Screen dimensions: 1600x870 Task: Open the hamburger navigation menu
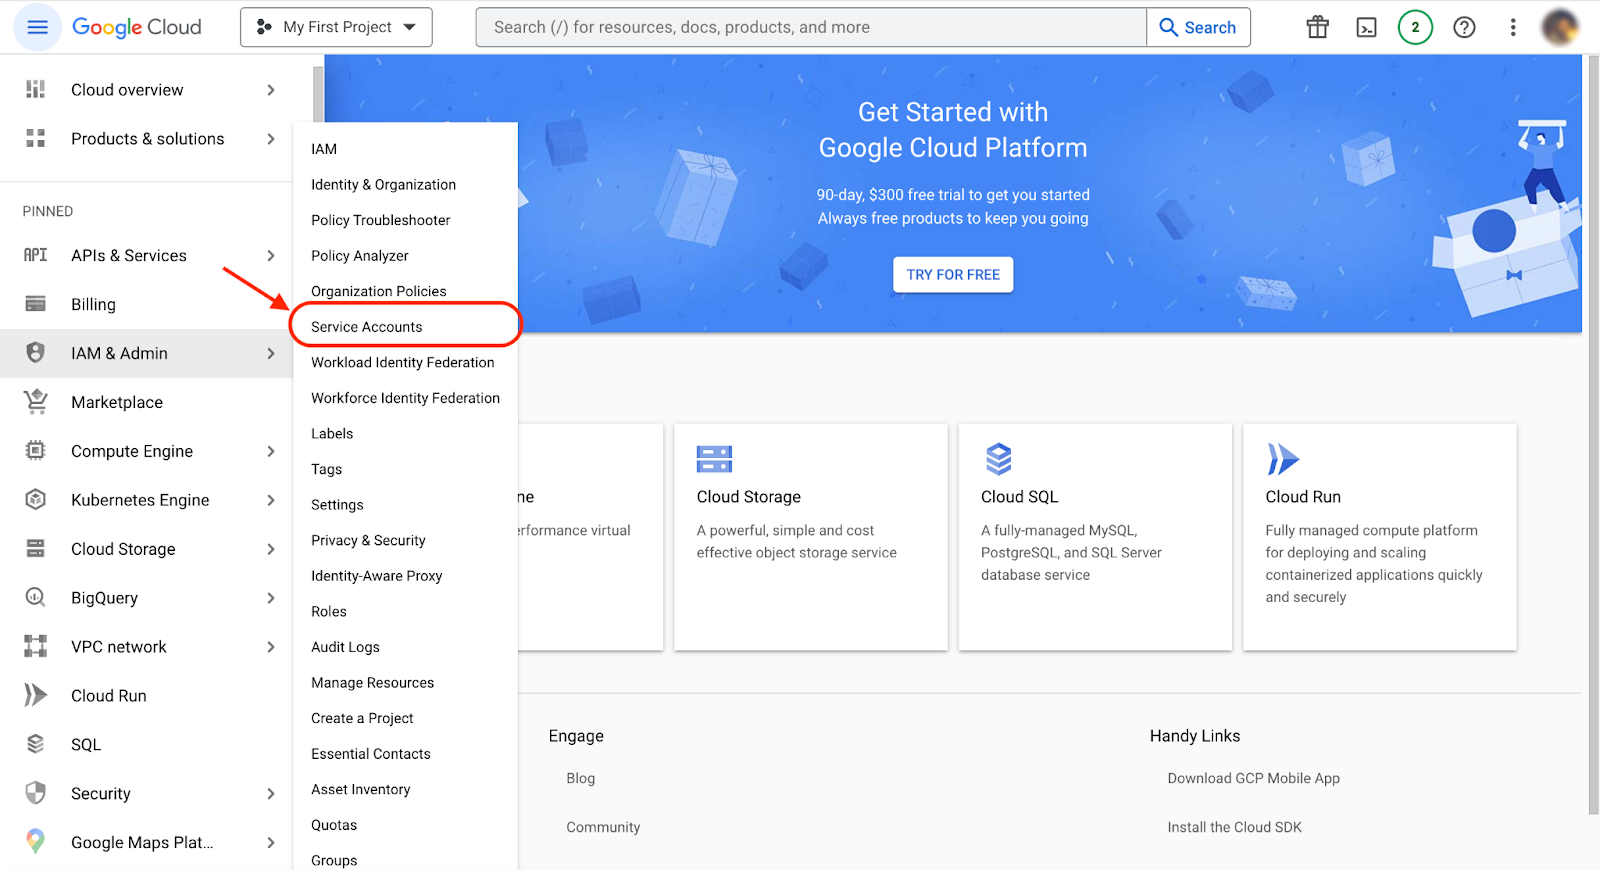pos(37,27)
